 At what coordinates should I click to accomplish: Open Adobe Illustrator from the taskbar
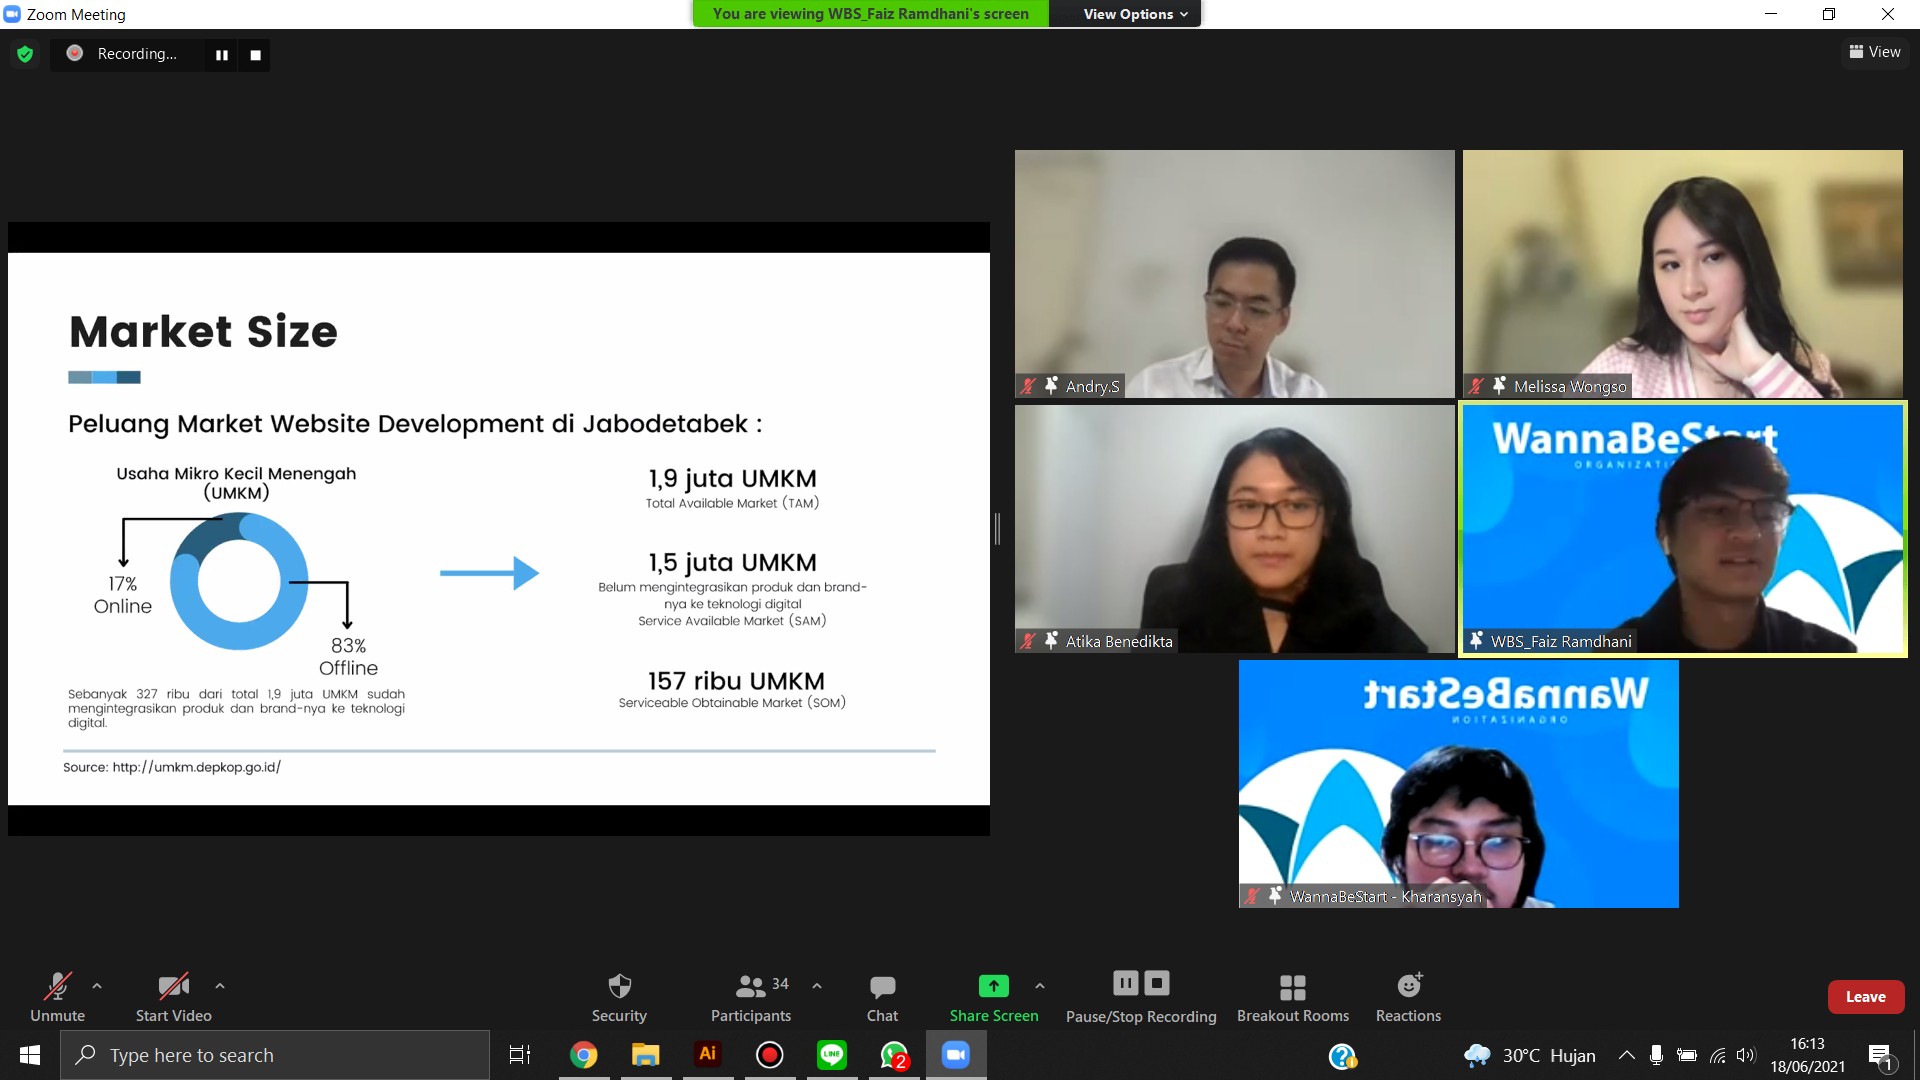tap(708, 1054)
